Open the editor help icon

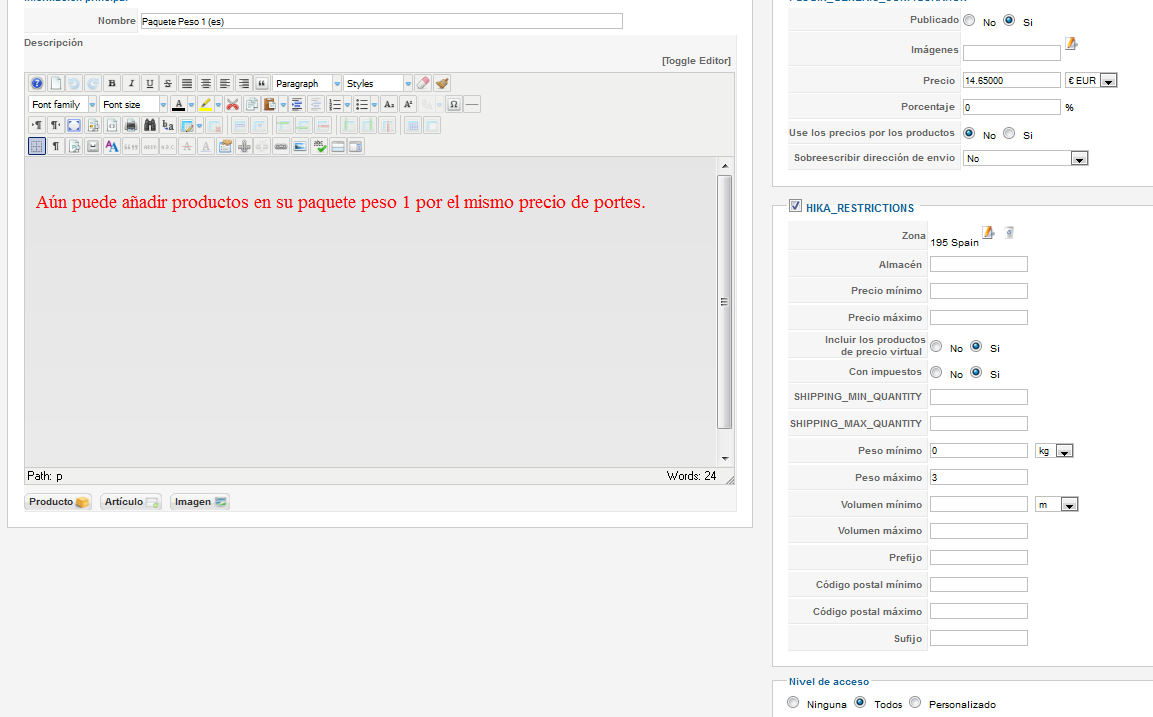coord(37,83)
